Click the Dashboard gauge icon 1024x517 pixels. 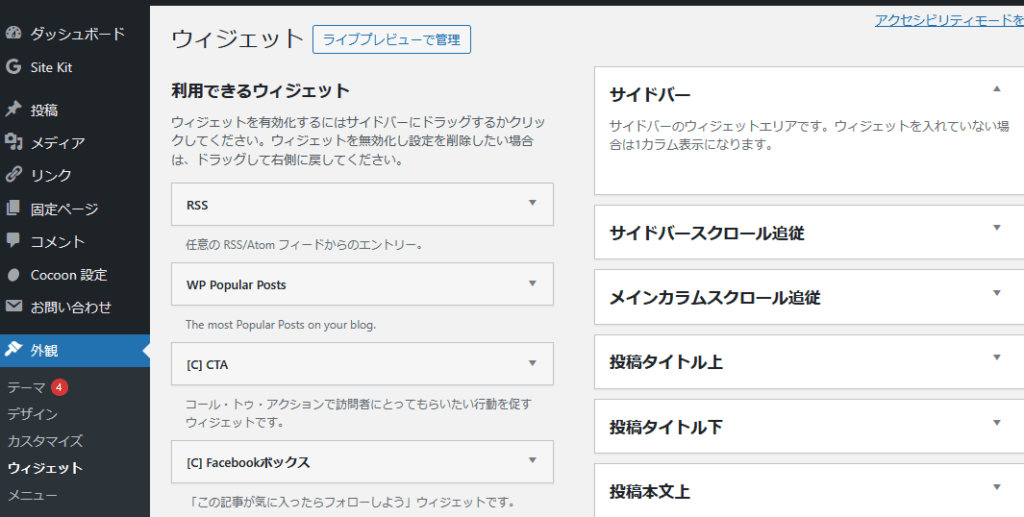click(13, 34)
